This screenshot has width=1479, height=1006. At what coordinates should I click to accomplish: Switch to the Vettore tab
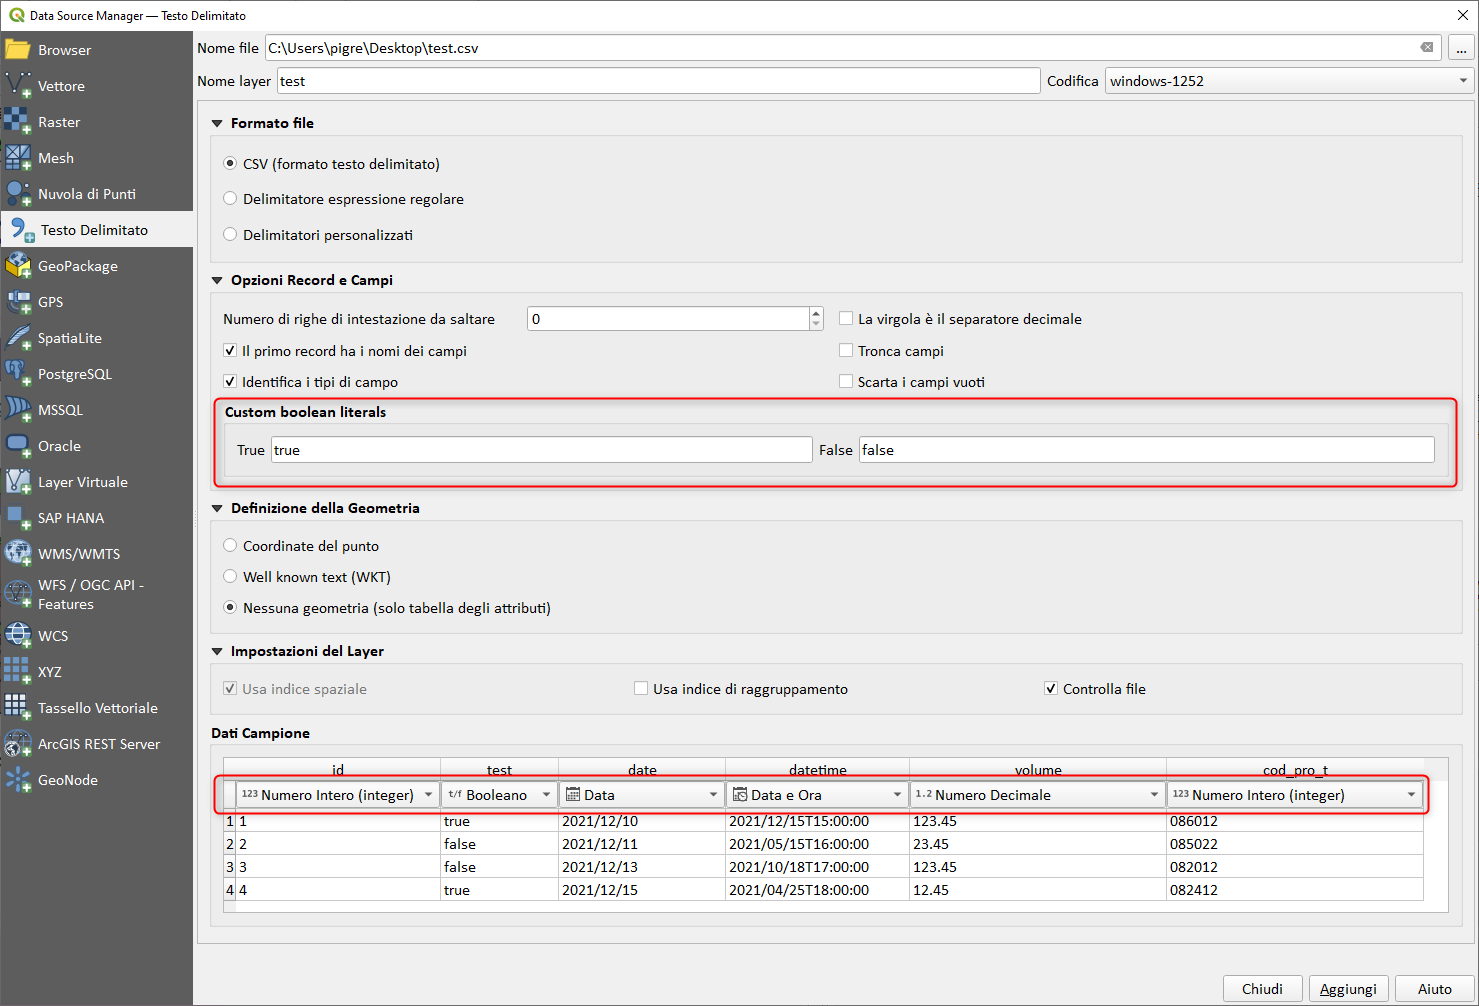61,86
